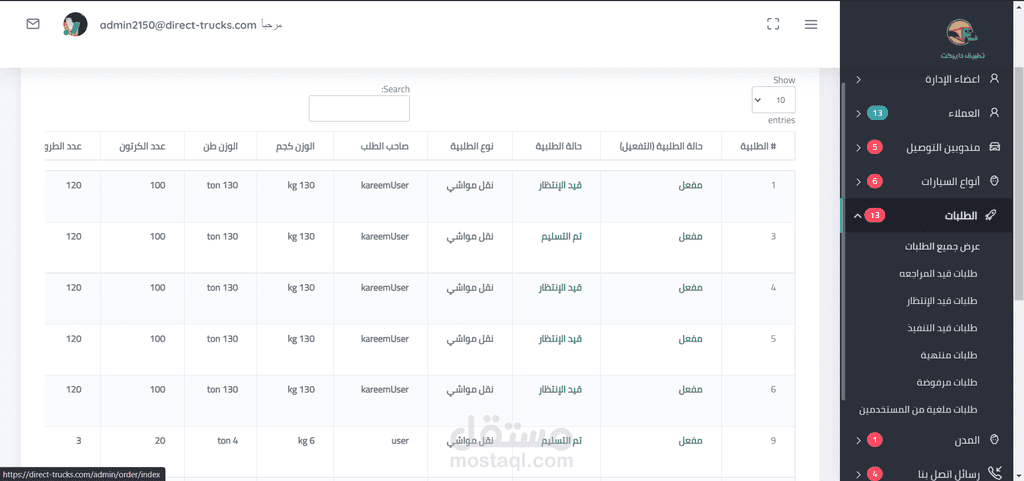Expand مندوبين التوصيل menu chevron
This screenshot has width=1024, height=481.
(858, 147)
